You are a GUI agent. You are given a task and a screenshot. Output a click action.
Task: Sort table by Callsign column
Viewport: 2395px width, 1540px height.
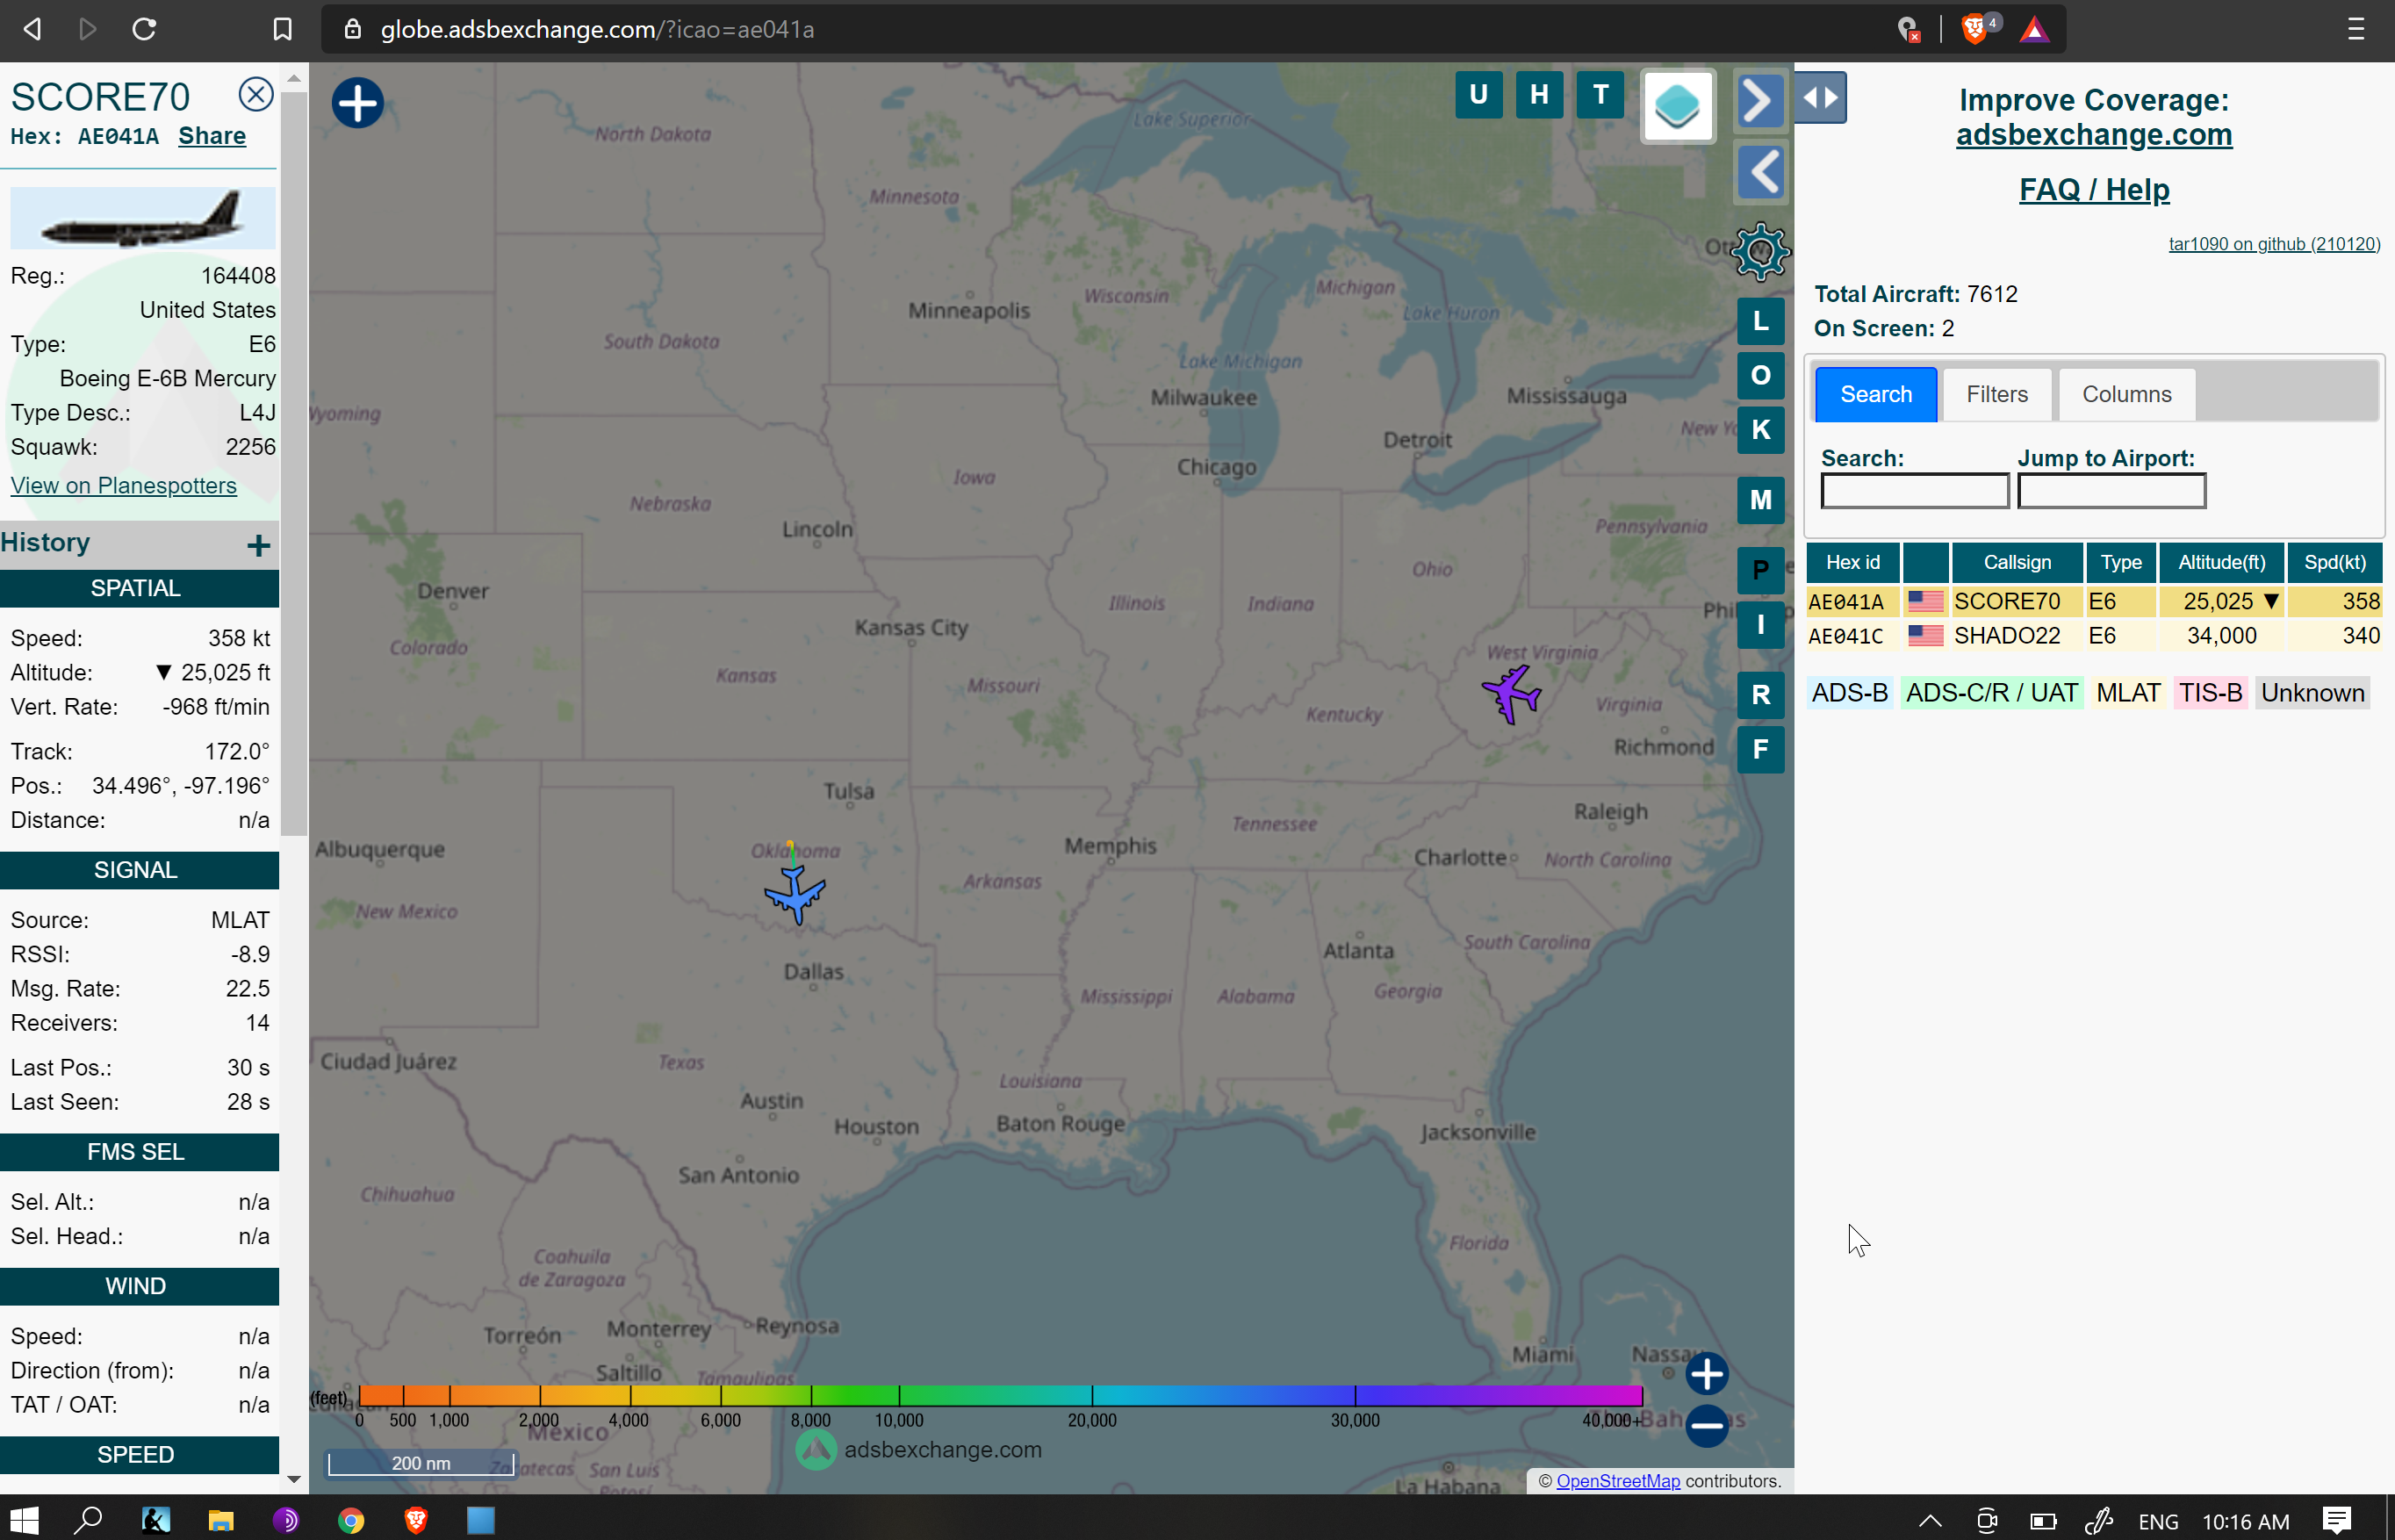(2017, 562)
